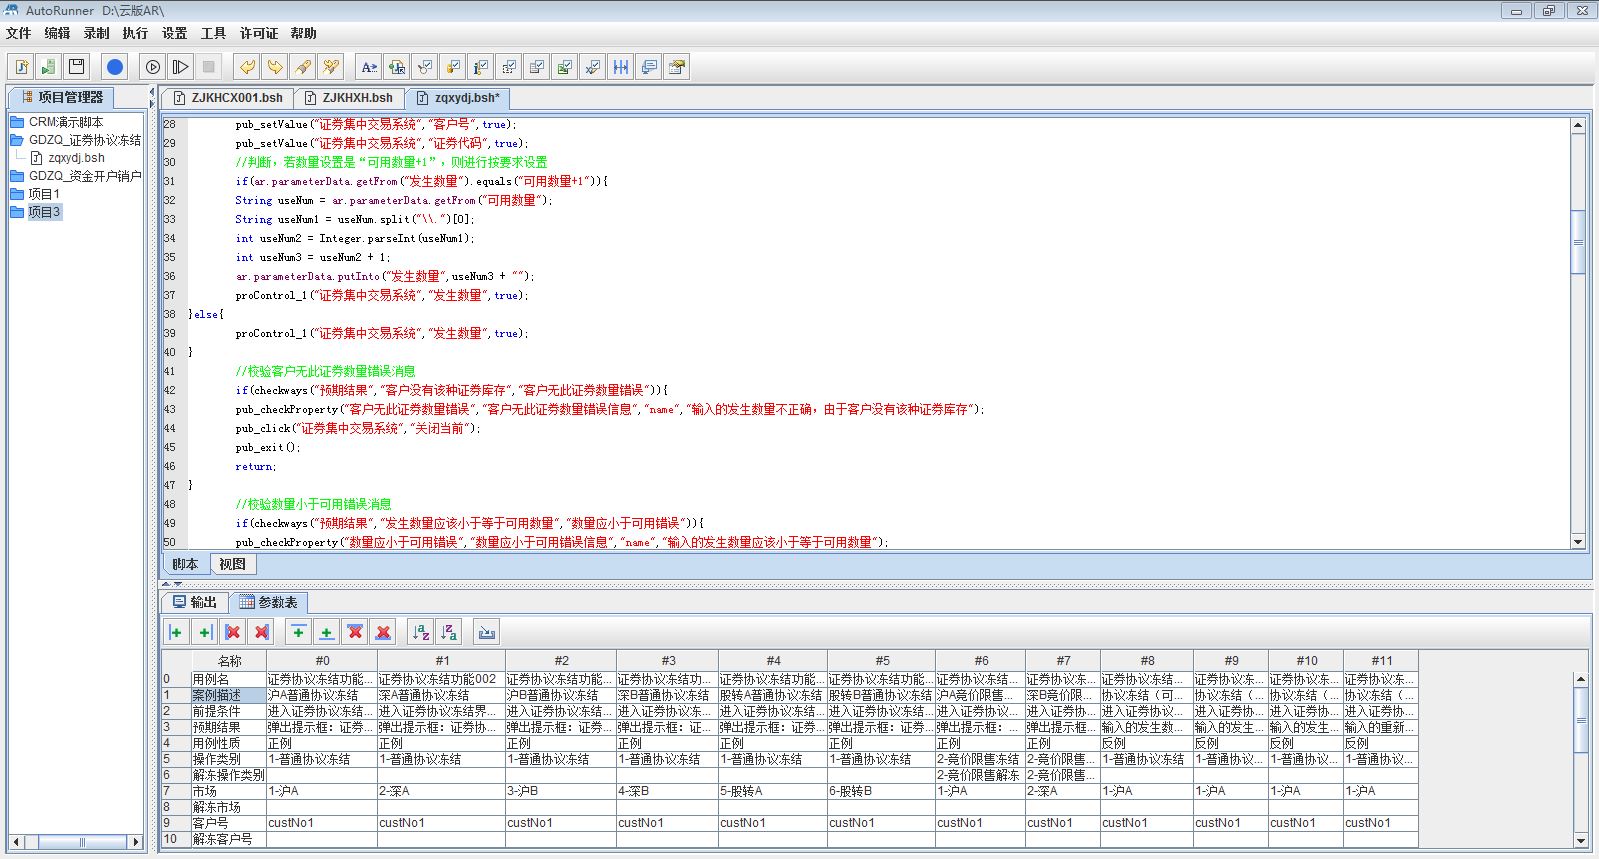This screenshot has height=859, width=1599.
Task: Run the script with the play button
Action: [152, 67]
